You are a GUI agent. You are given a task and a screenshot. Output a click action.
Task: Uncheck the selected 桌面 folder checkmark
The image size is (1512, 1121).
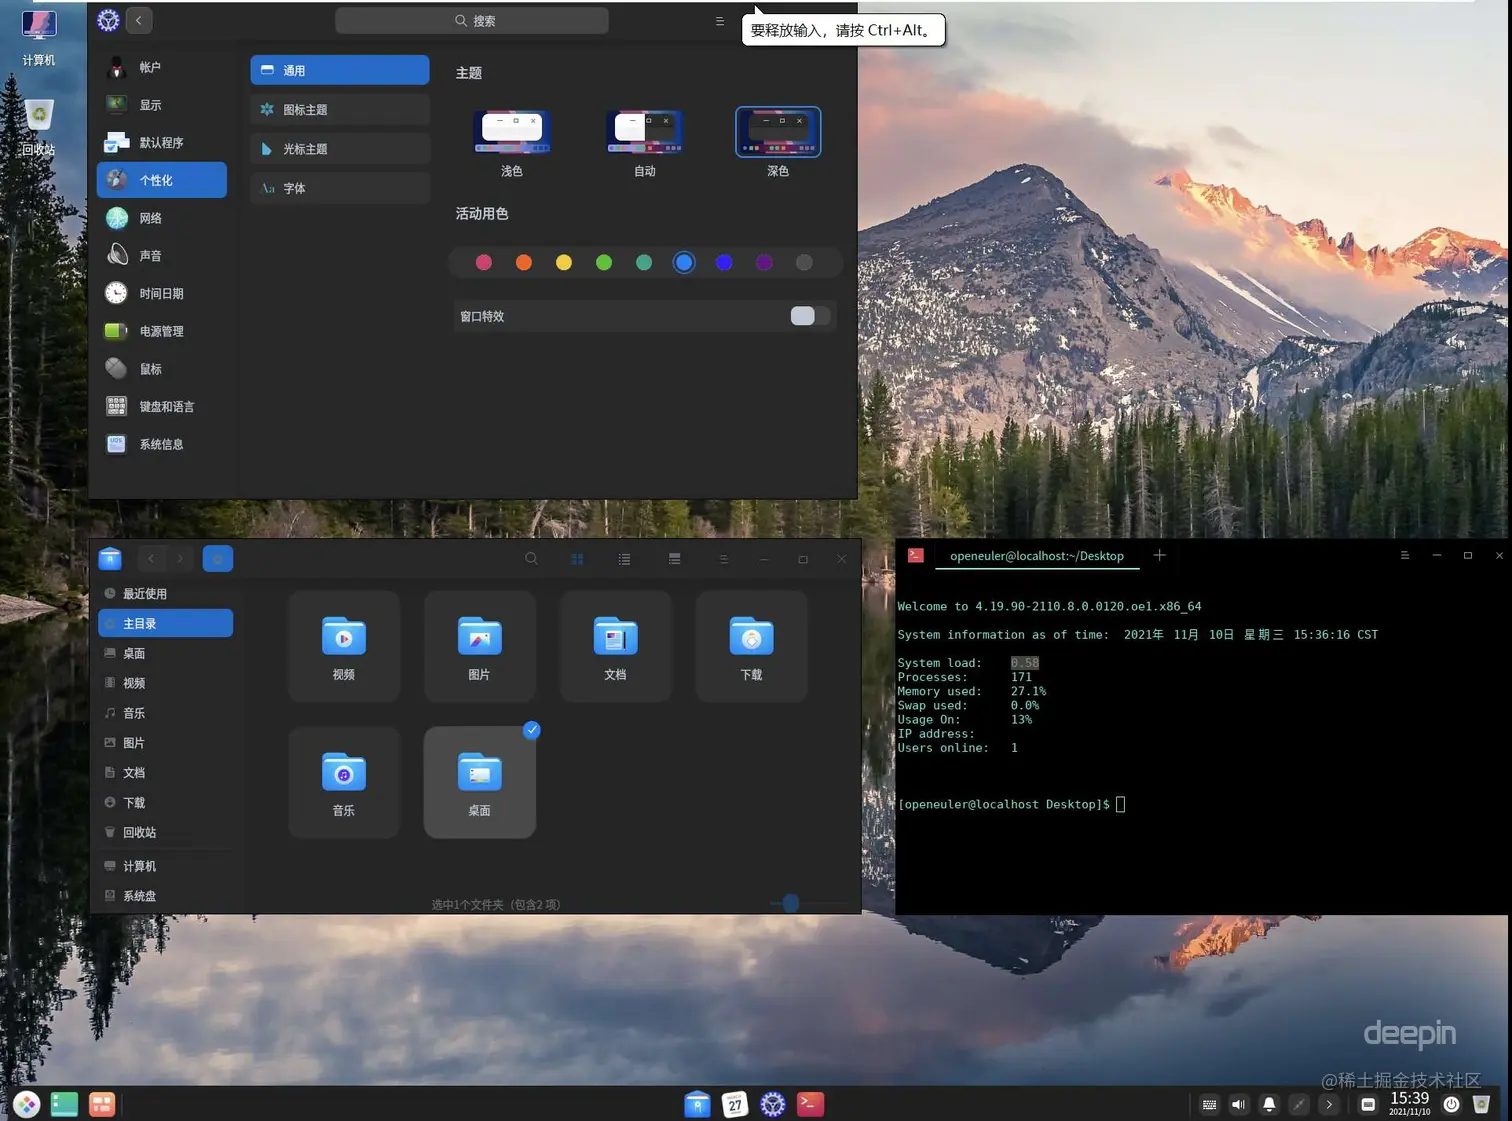[532, 730]
